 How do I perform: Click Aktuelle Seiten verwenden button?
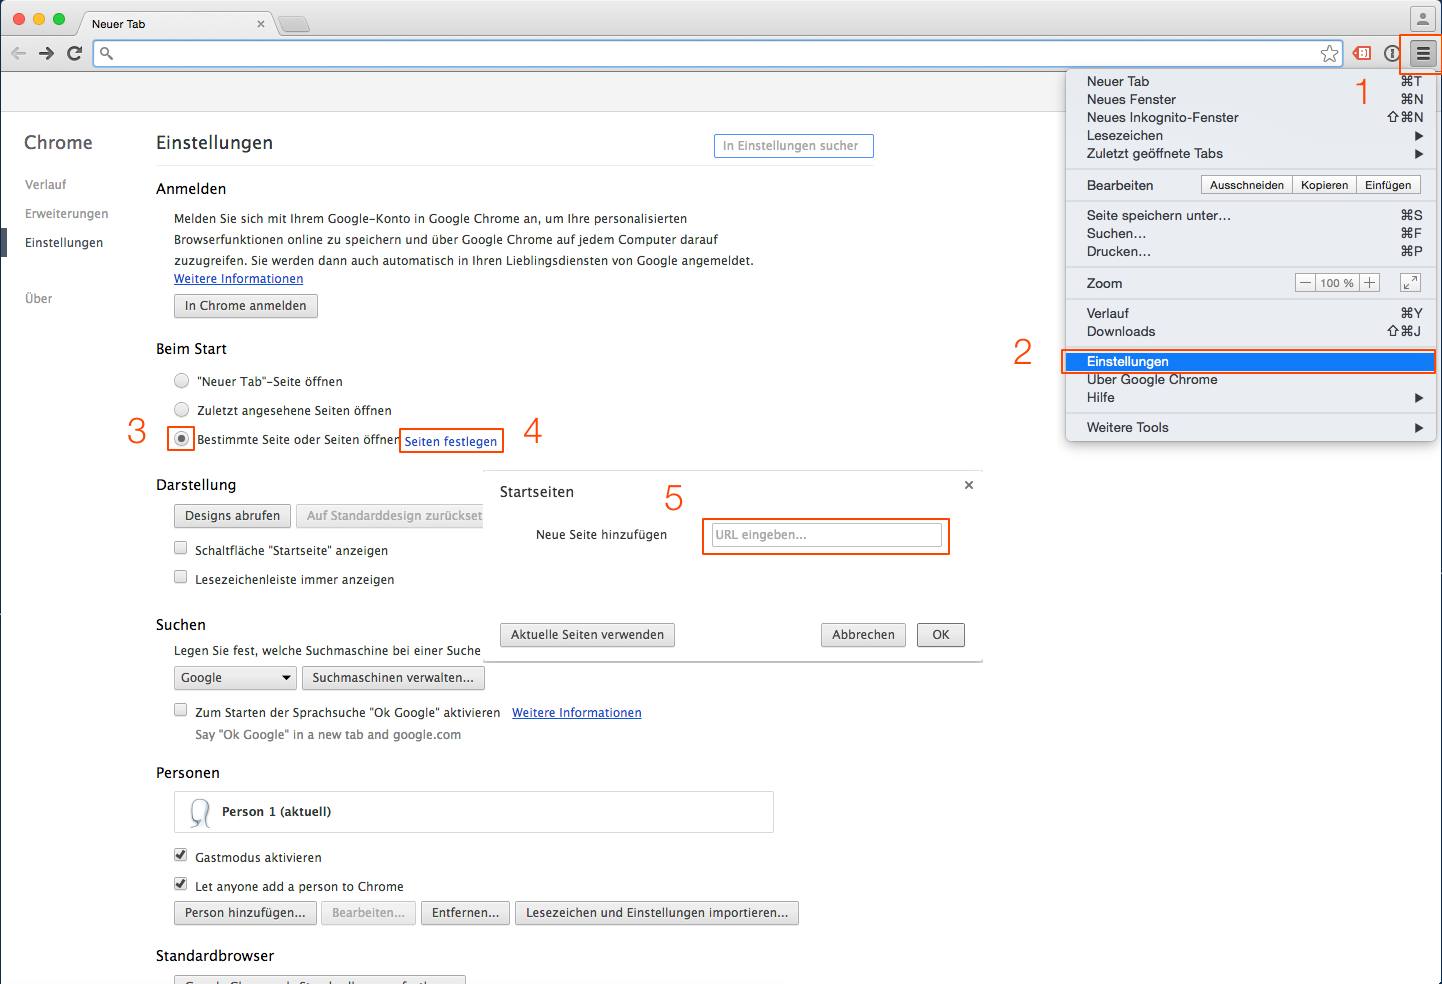click(x=587, y=635)
